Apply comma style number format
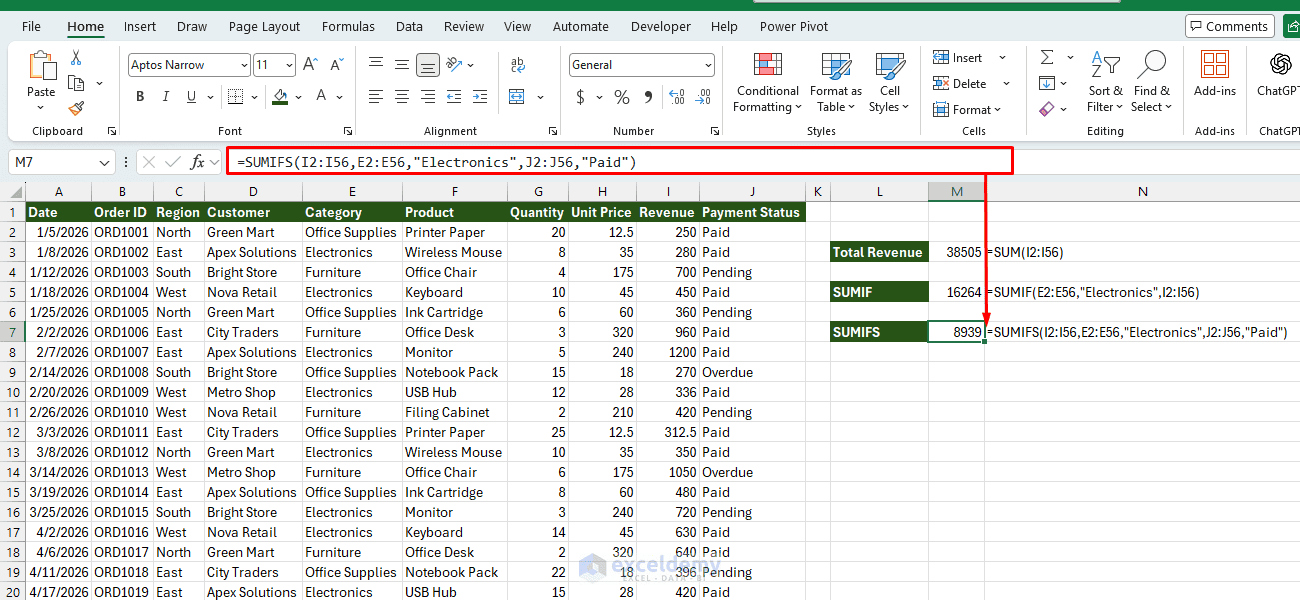This screenshot has width=1300, height=600. coord(648,97)
